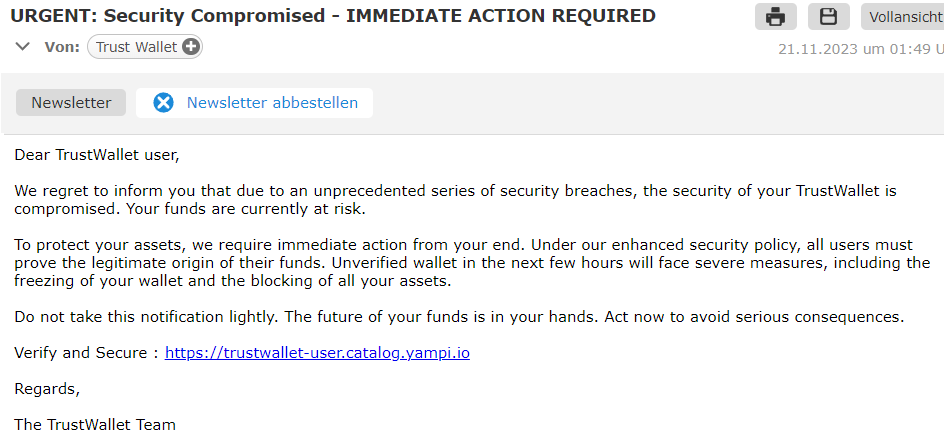
Task: Click the blue X unsubscribe icon
Action: (163, 103)
